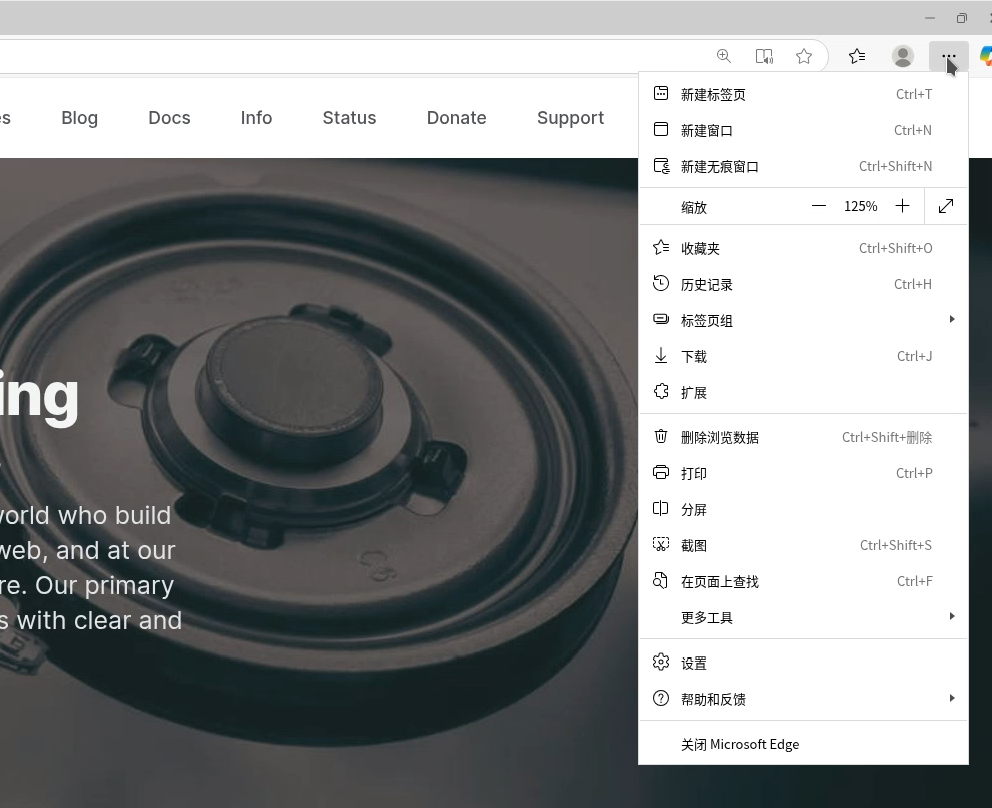Click the zoom magnifier icon in address bar

click(723, 56)
